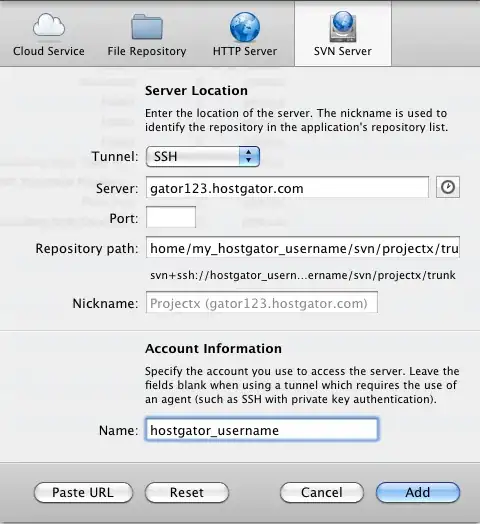
Task: Click the Nickname: label
Action: click(x=105, y=303)
